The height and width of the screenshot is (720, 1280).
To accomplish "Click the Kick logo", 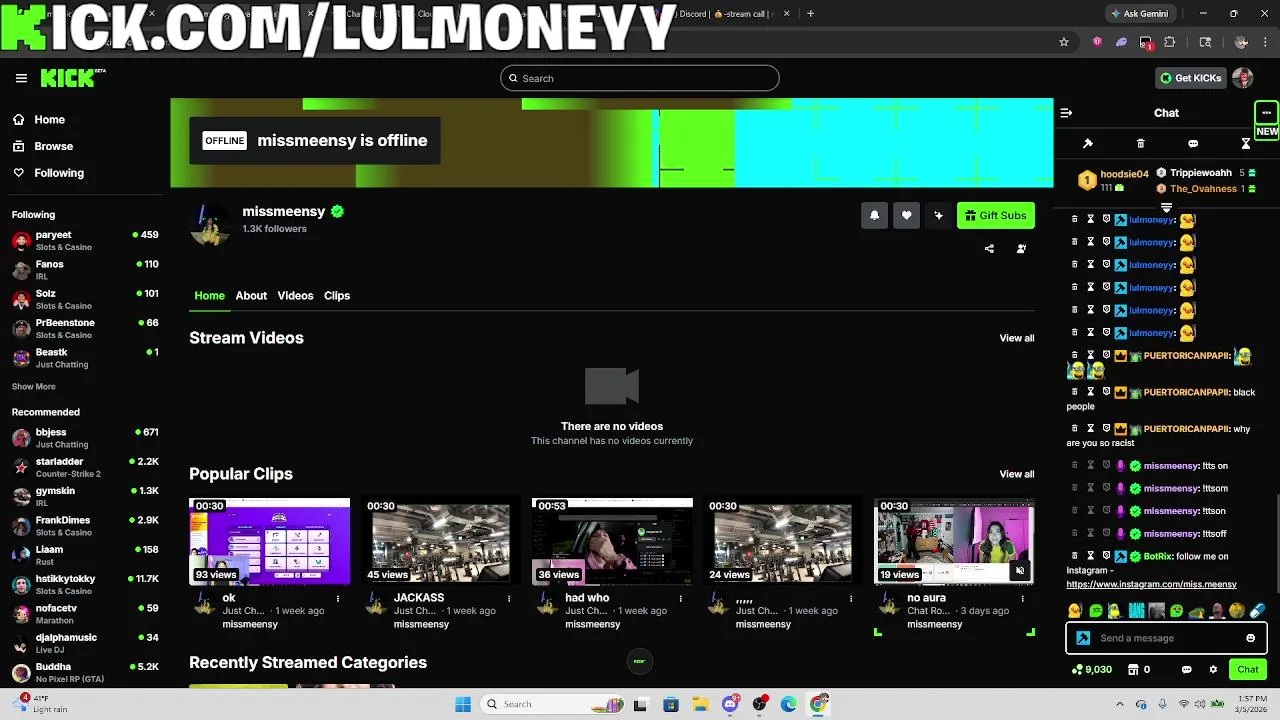I will (x=68, y=78).
